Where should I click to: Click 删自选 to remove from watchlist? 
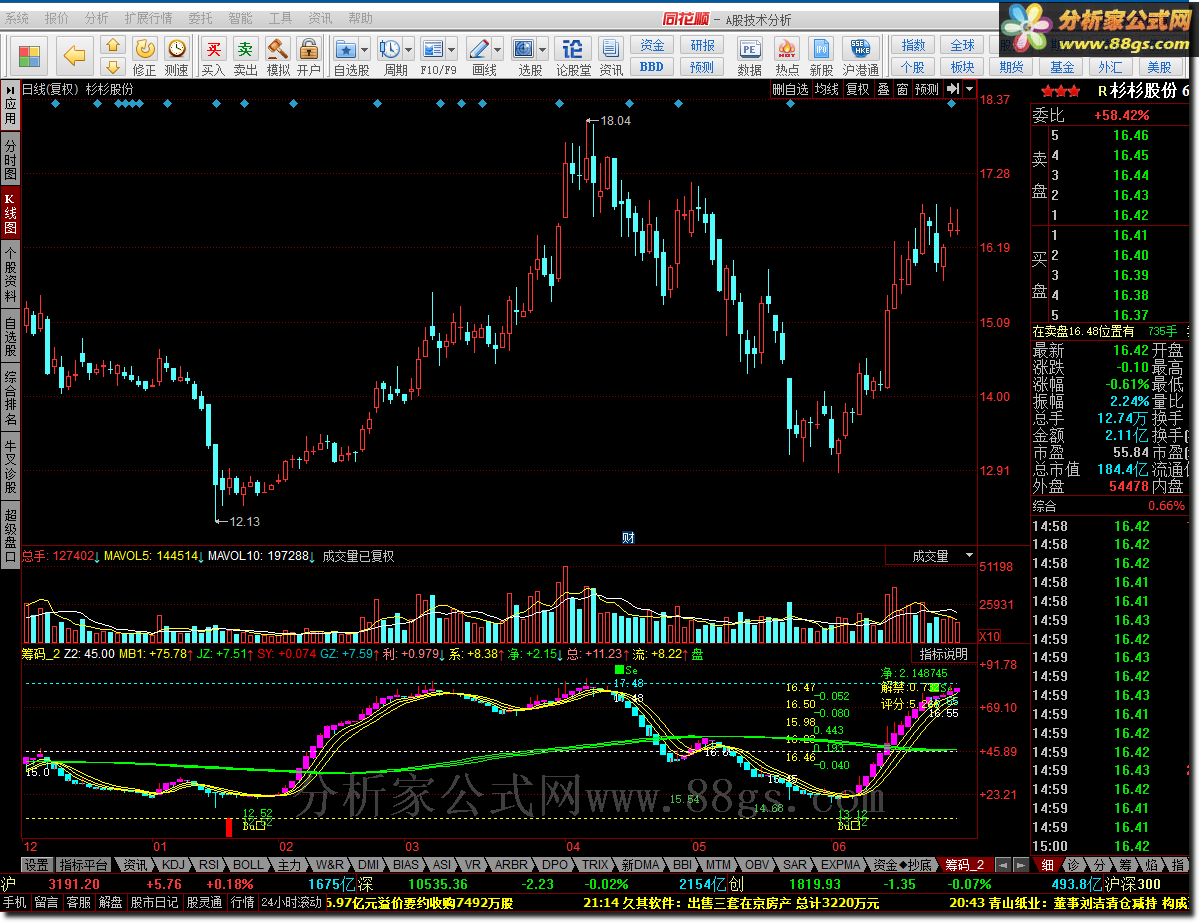point(790,89)
